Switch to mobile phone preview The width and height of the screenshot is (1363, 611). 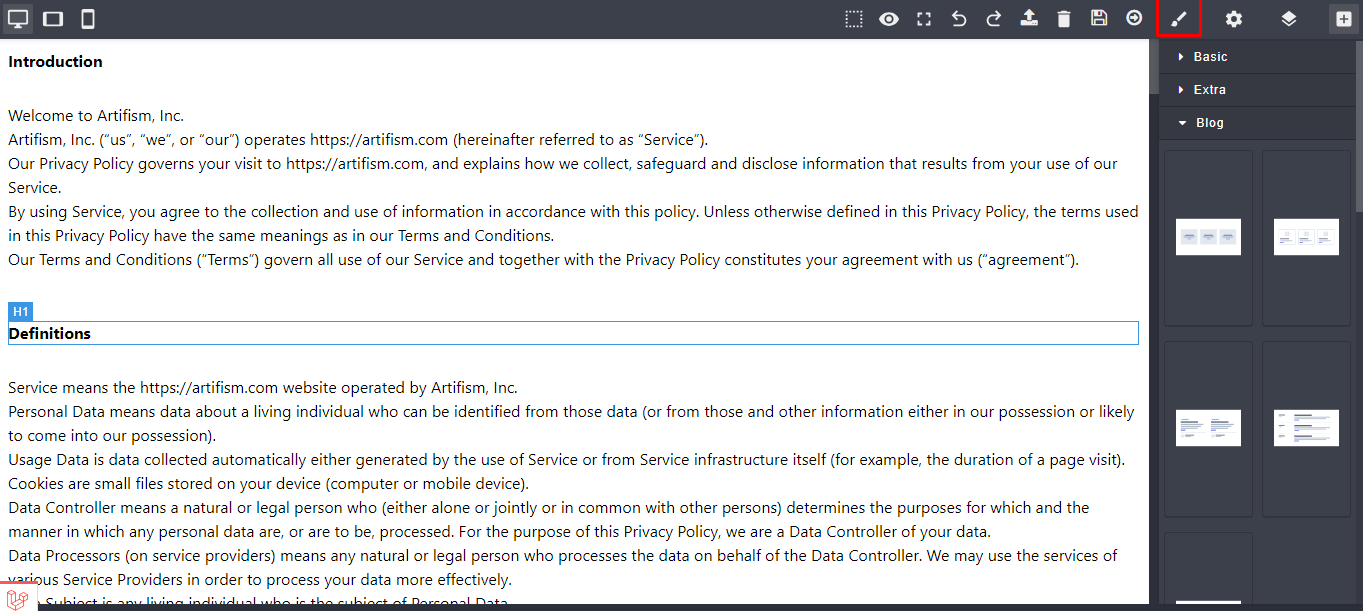(x=88, y=19)
